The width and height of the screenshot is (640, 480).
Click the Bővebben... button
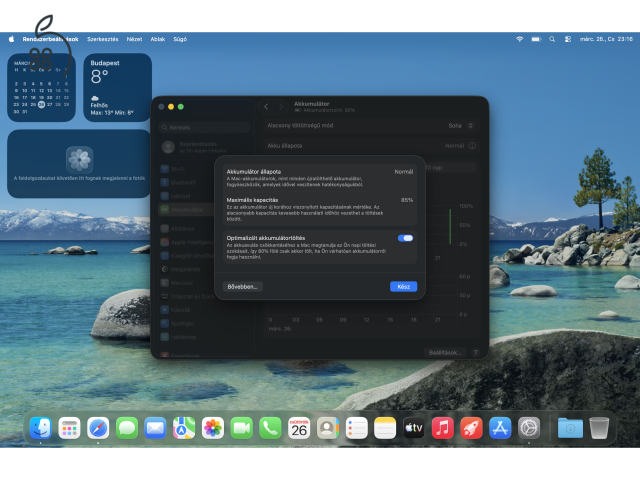tap(242, 287)
